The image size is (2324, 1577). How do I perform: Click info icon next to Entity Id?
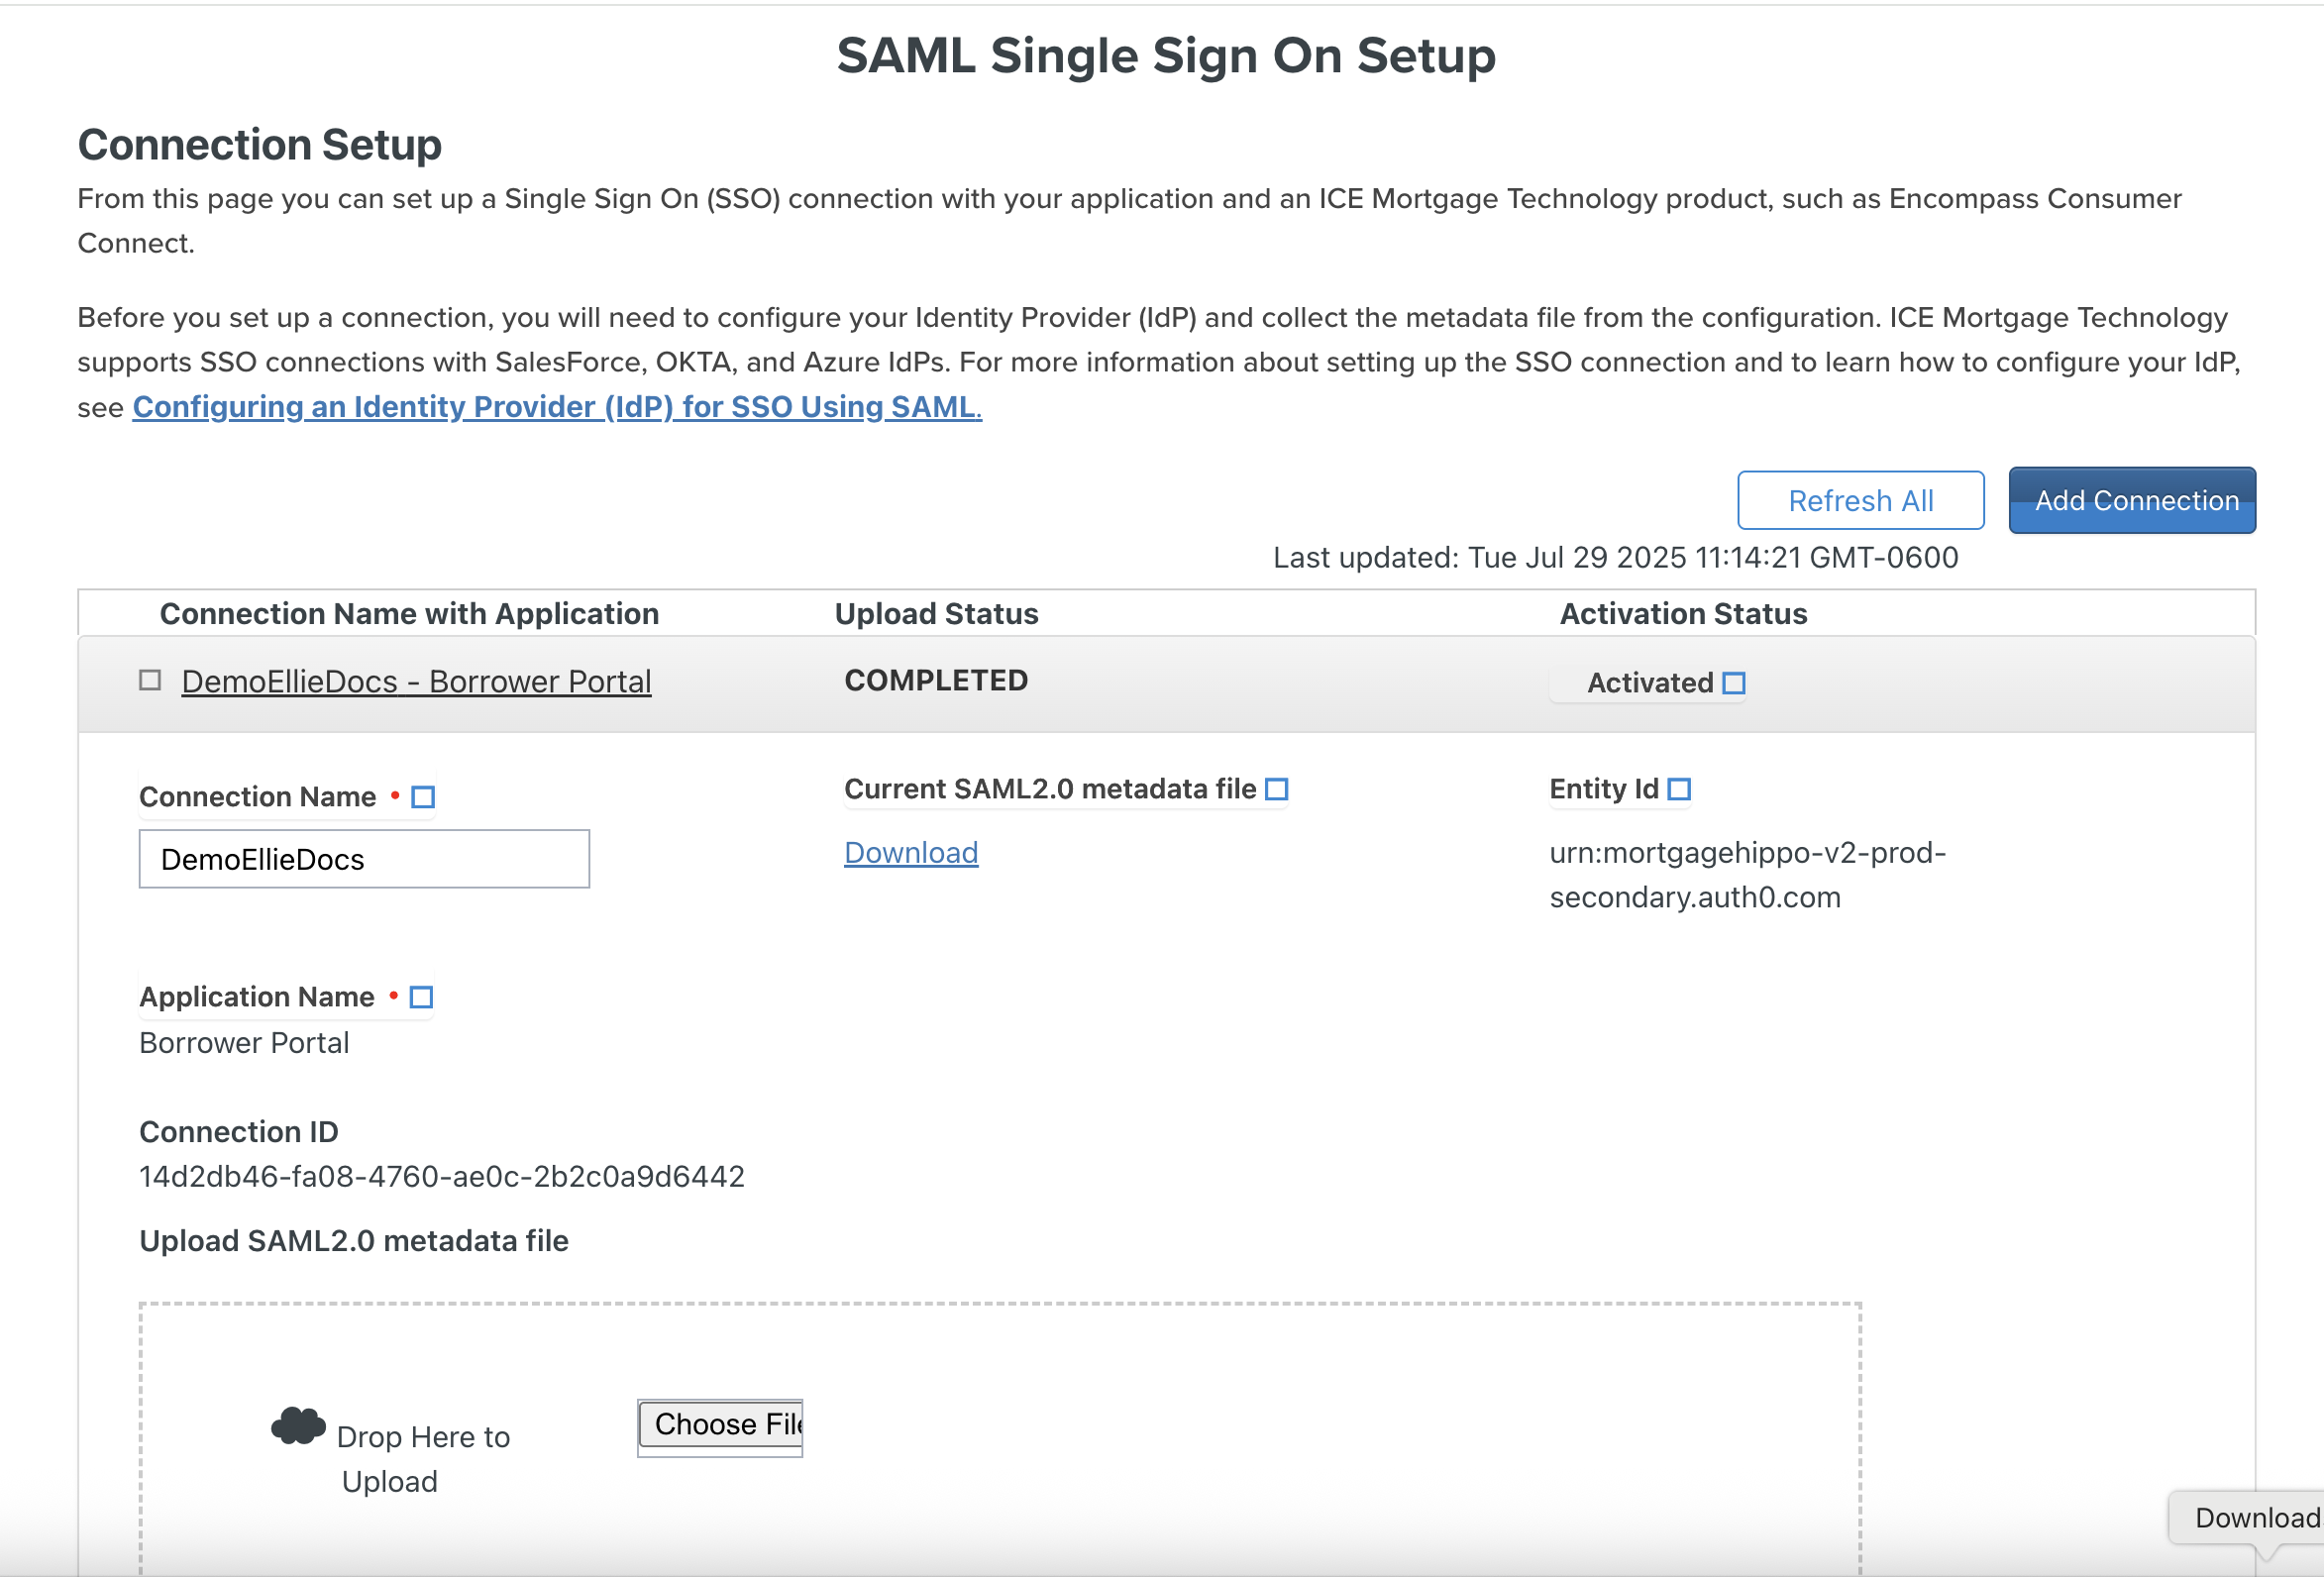(1679, 789)
